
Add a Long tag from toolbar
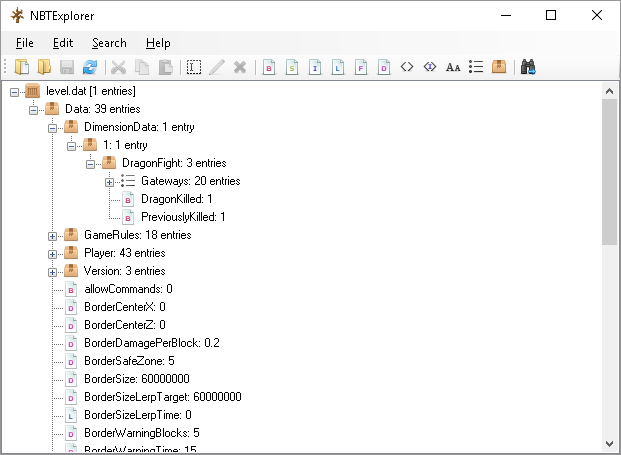pos(338,67)
